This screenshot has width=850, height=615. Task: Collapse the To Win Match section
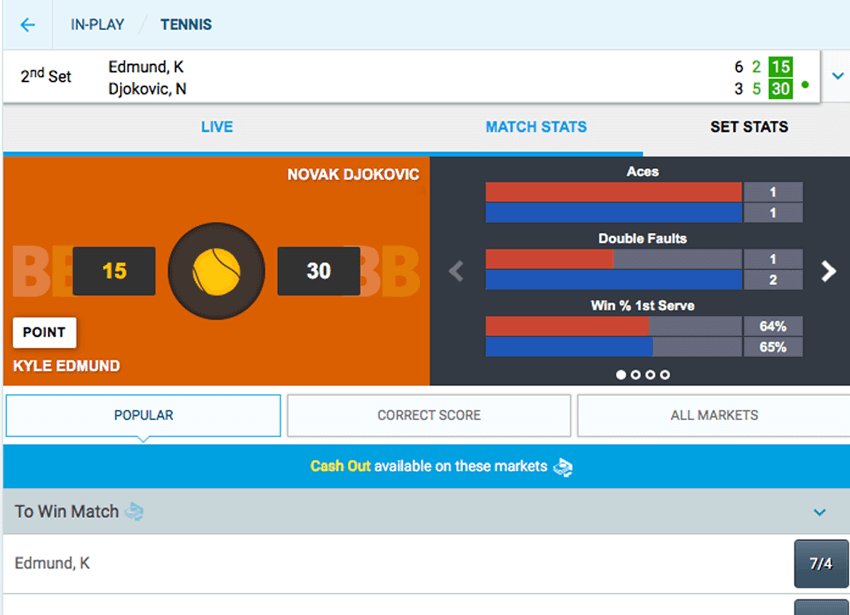point(820,512)
